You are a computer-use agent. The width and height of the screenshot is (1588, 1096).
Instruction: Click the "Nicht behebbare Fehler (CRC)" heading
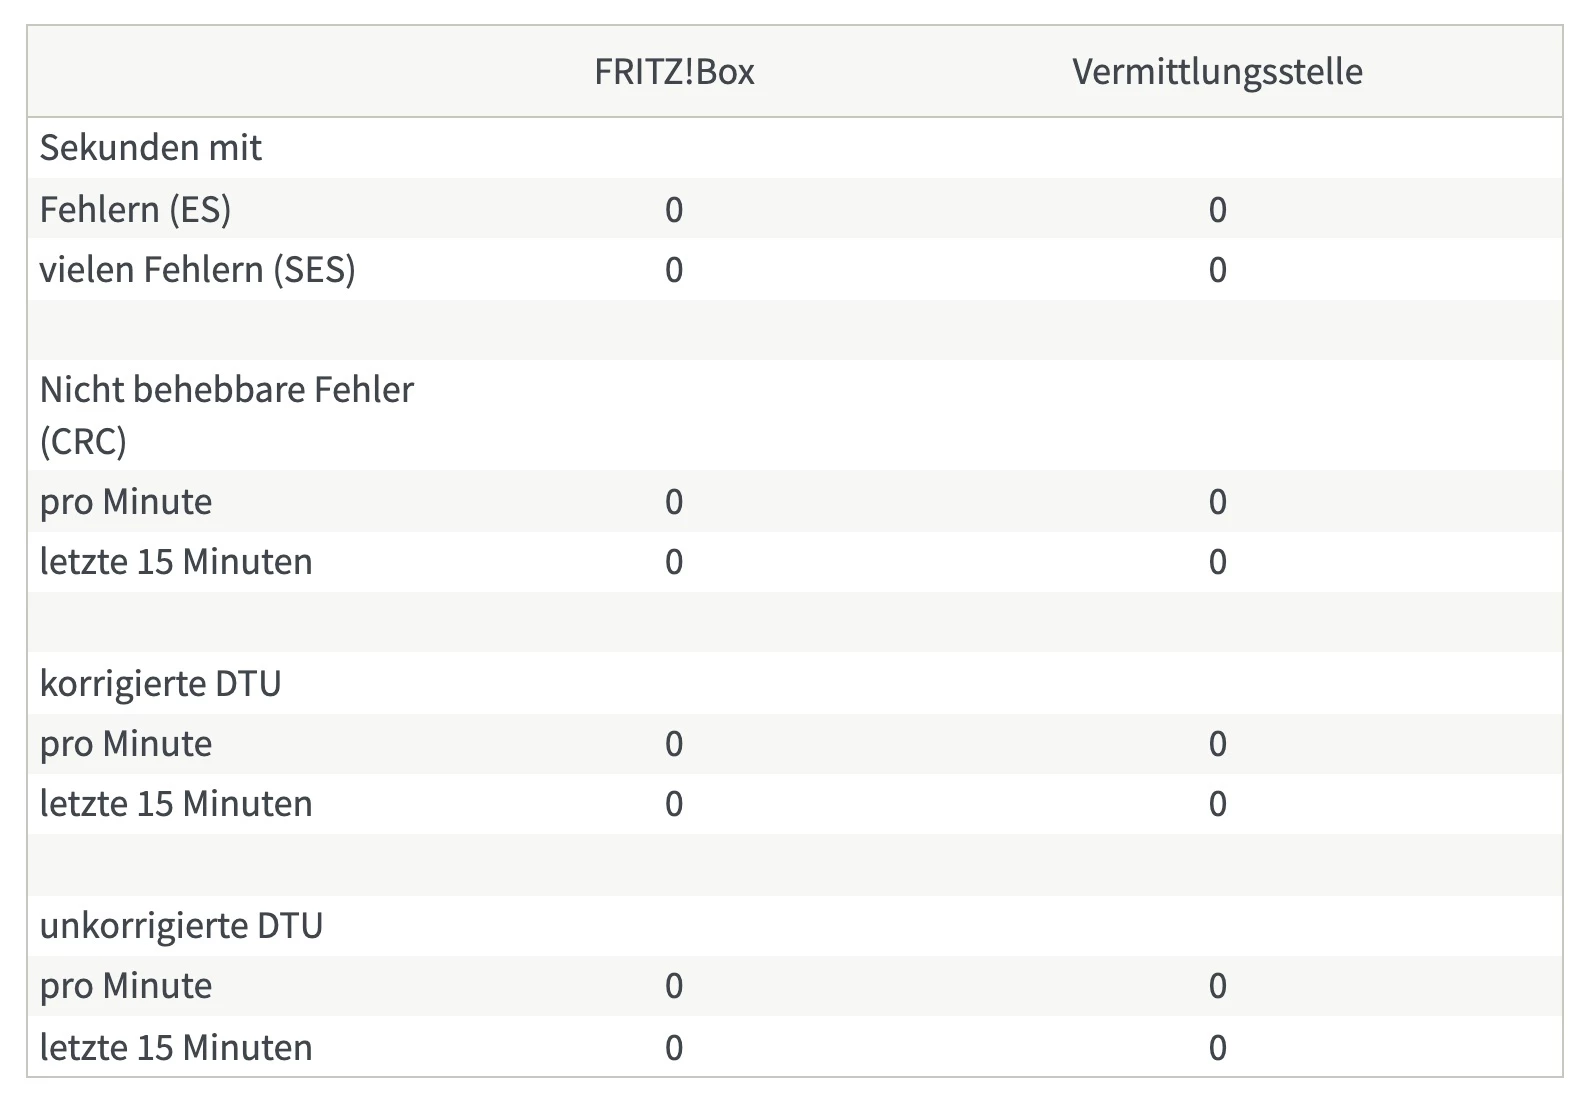[226, 414]
